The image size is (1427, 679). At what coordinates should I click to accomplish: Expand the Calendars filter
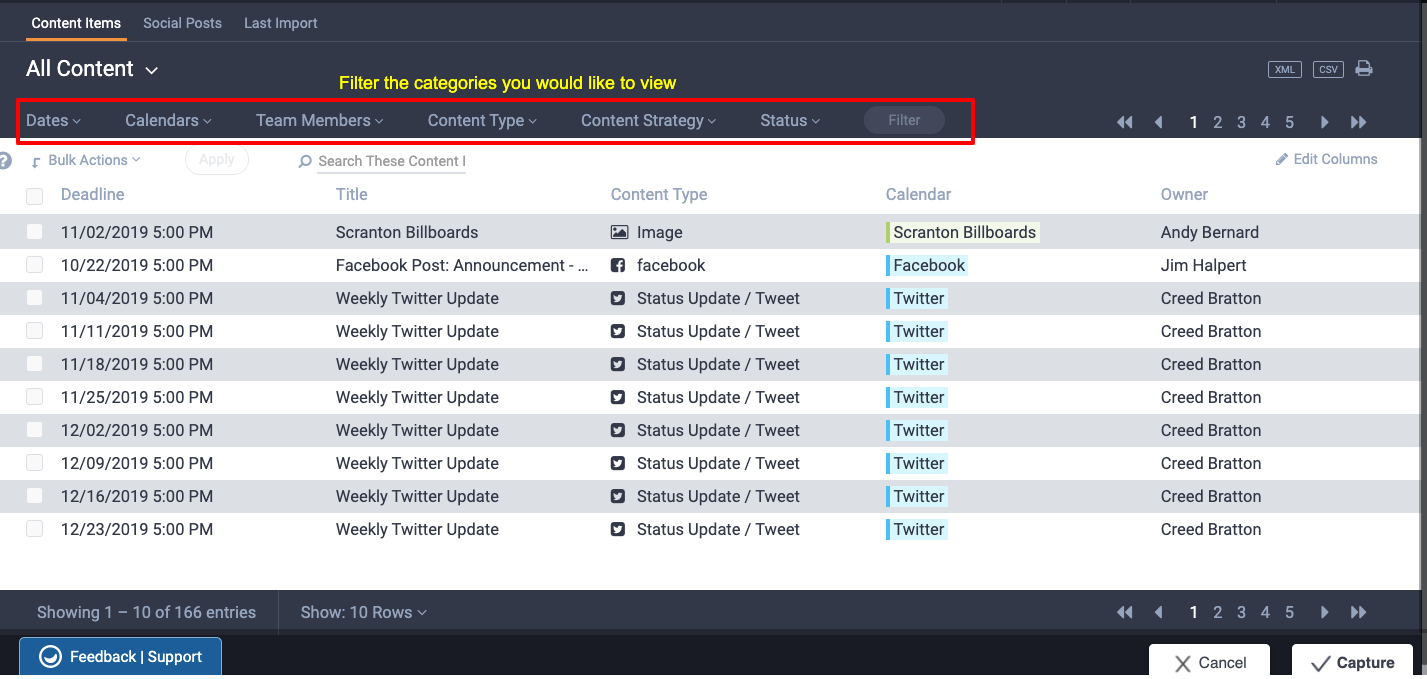168,120
